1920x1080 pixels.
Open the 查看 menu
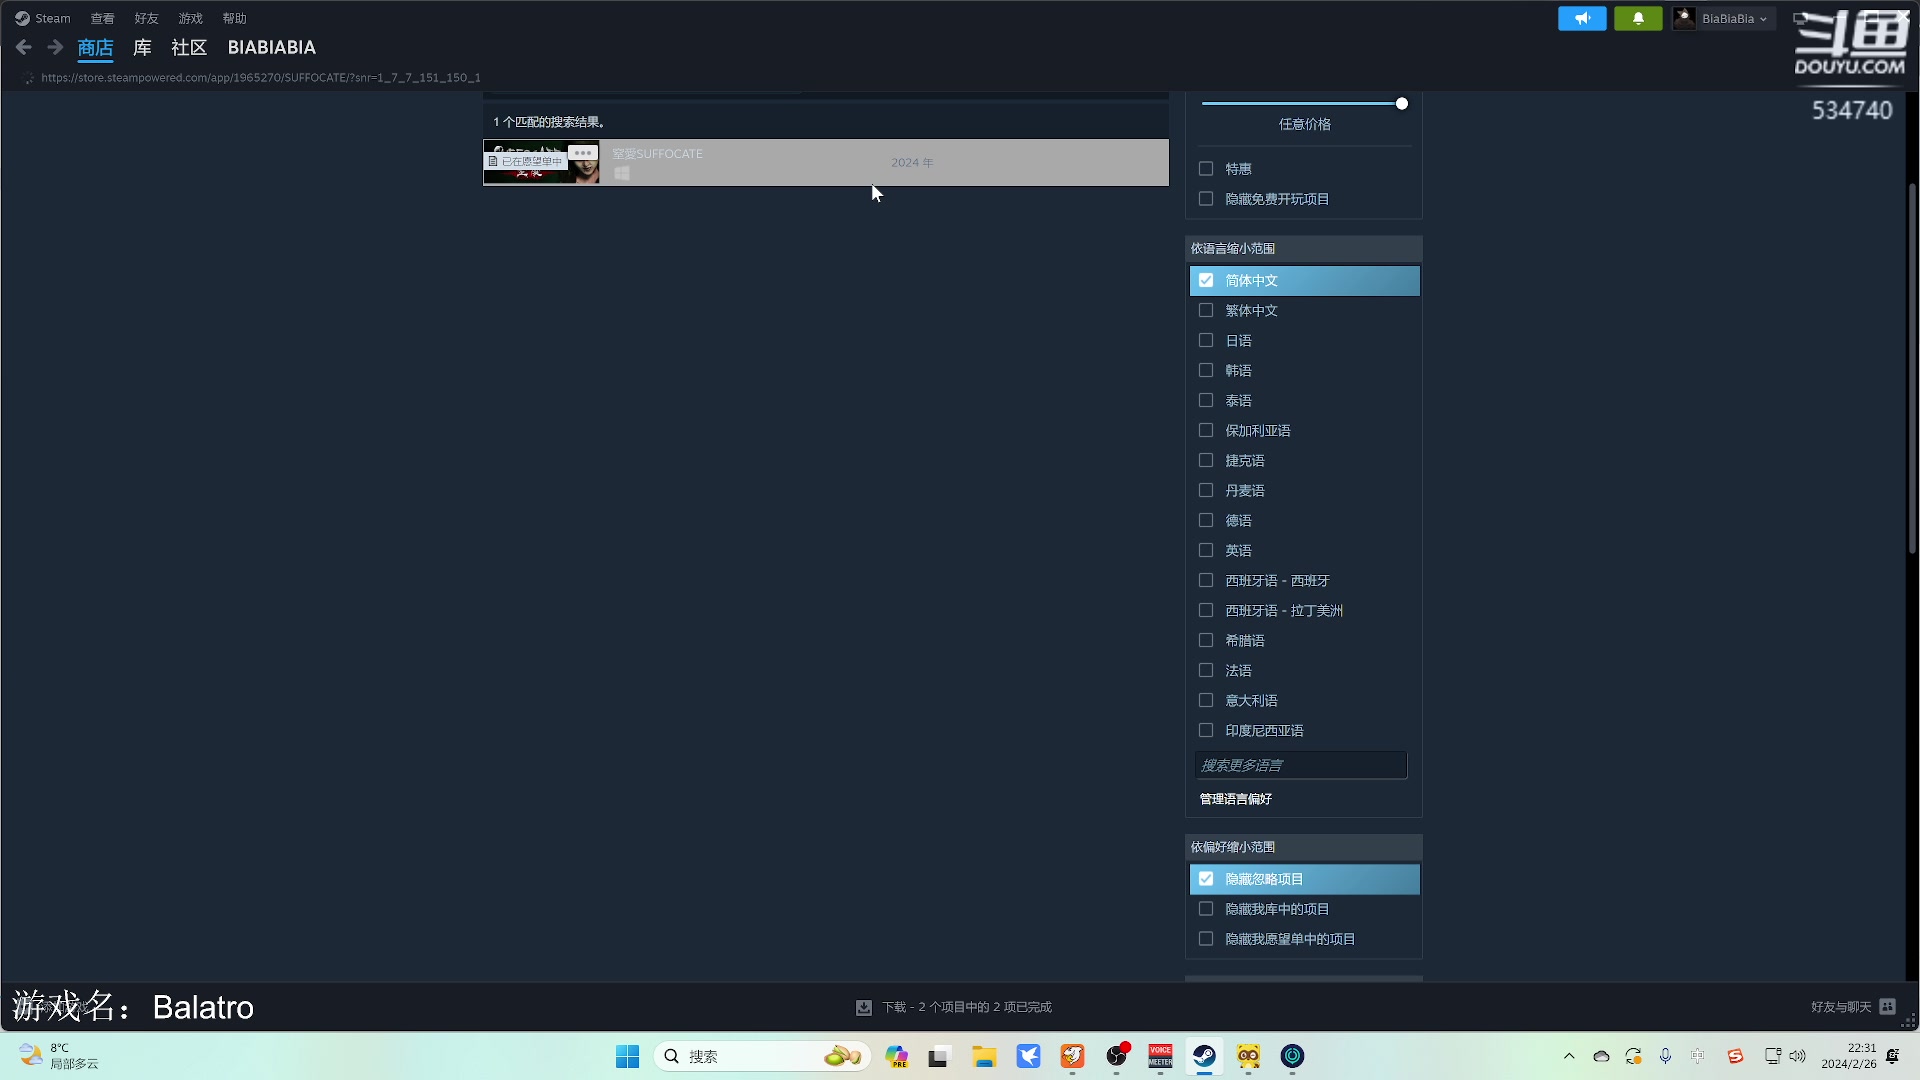[x=102, y=19]
